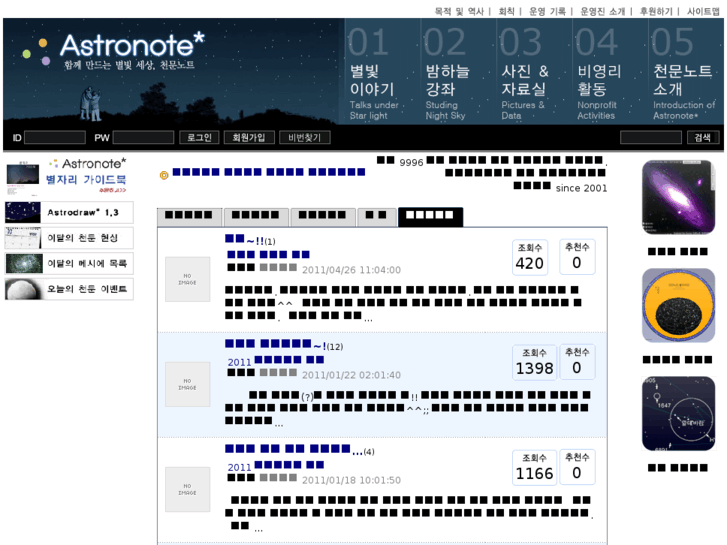The image size is (727, 545).
Task: Click the 추천수 box of the 1166-view post
Action: coord(577,467)
